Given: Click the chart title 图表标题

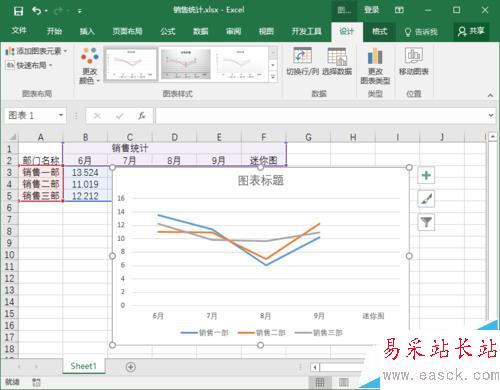Looking at the screenshot, I should click(261, 181).
